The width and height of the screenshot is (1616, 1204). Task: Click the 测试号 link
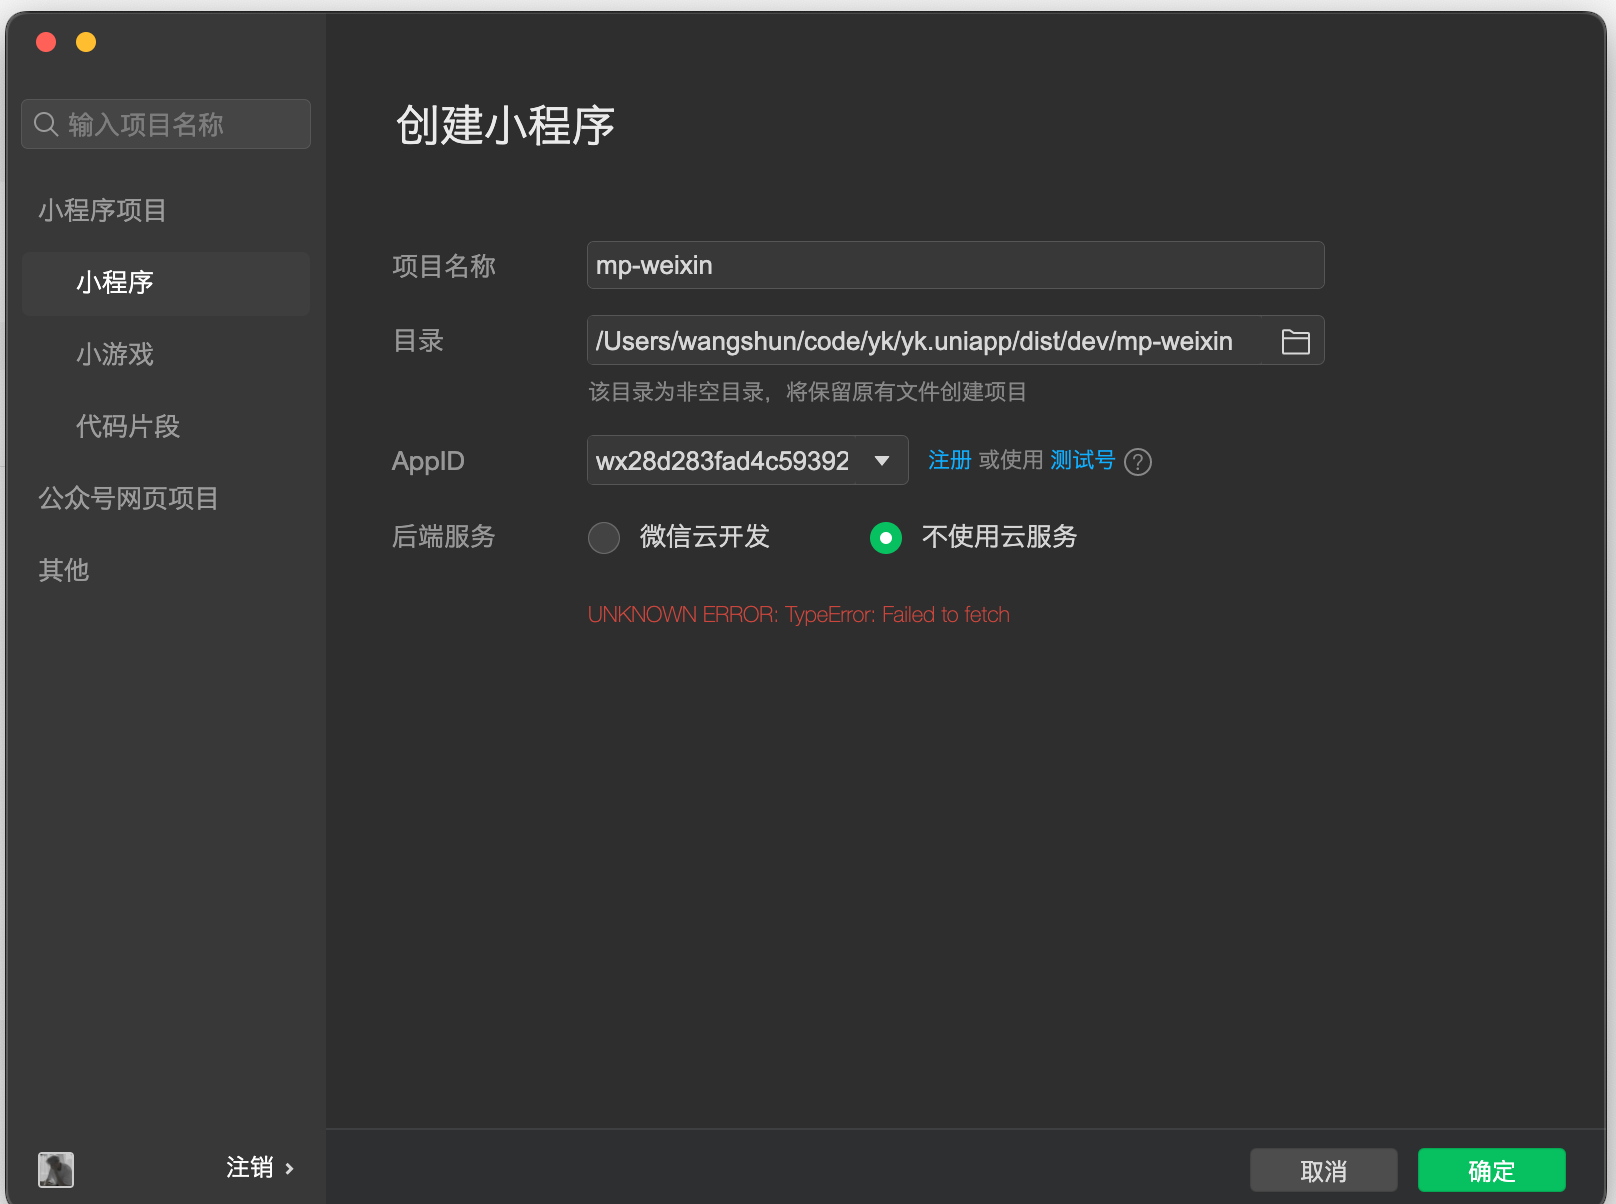tap(1083, 460)
